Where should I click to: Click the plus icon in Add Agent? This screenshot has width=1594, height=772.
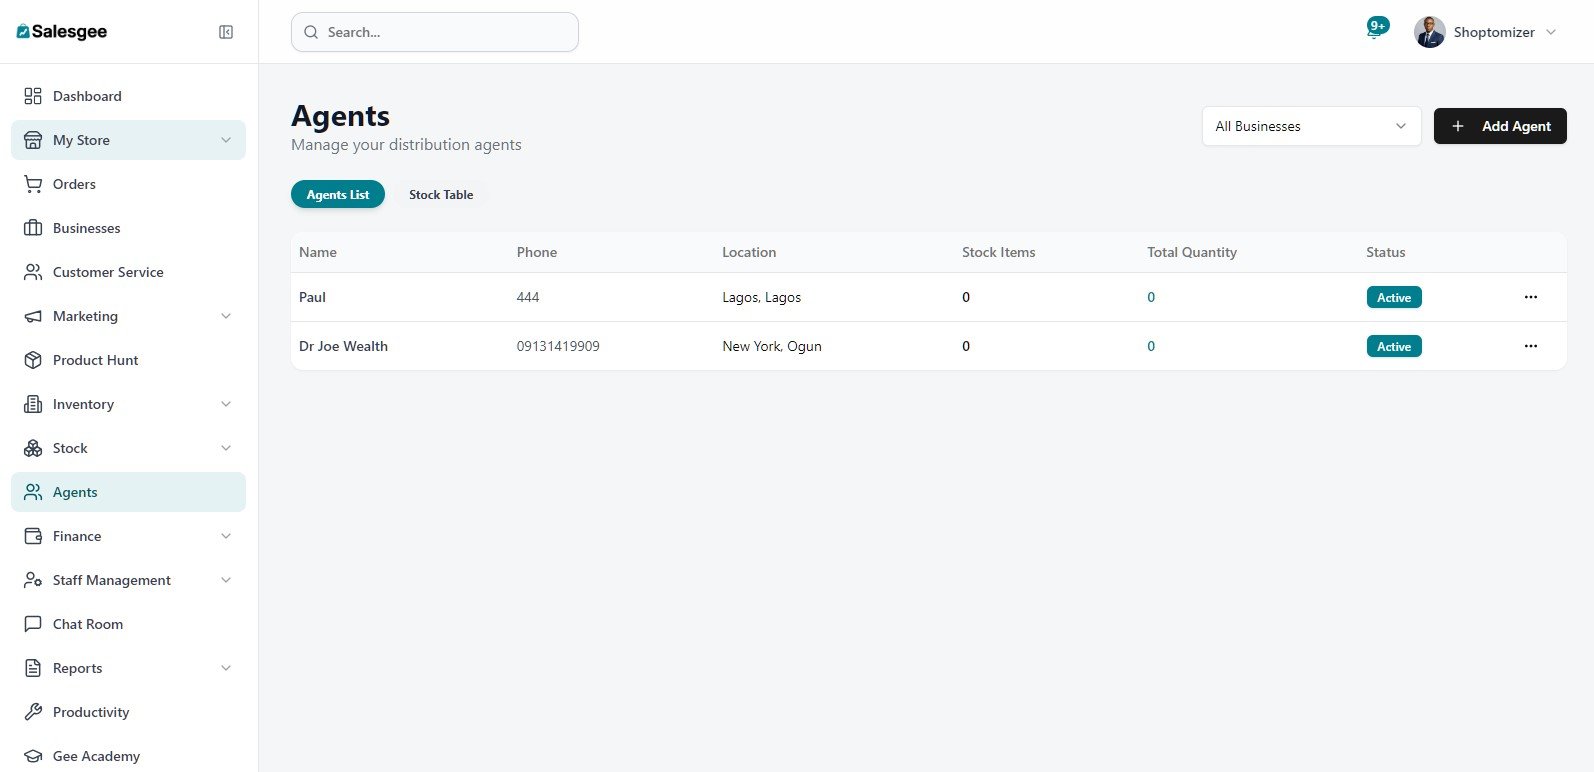tap(1458, 126)
